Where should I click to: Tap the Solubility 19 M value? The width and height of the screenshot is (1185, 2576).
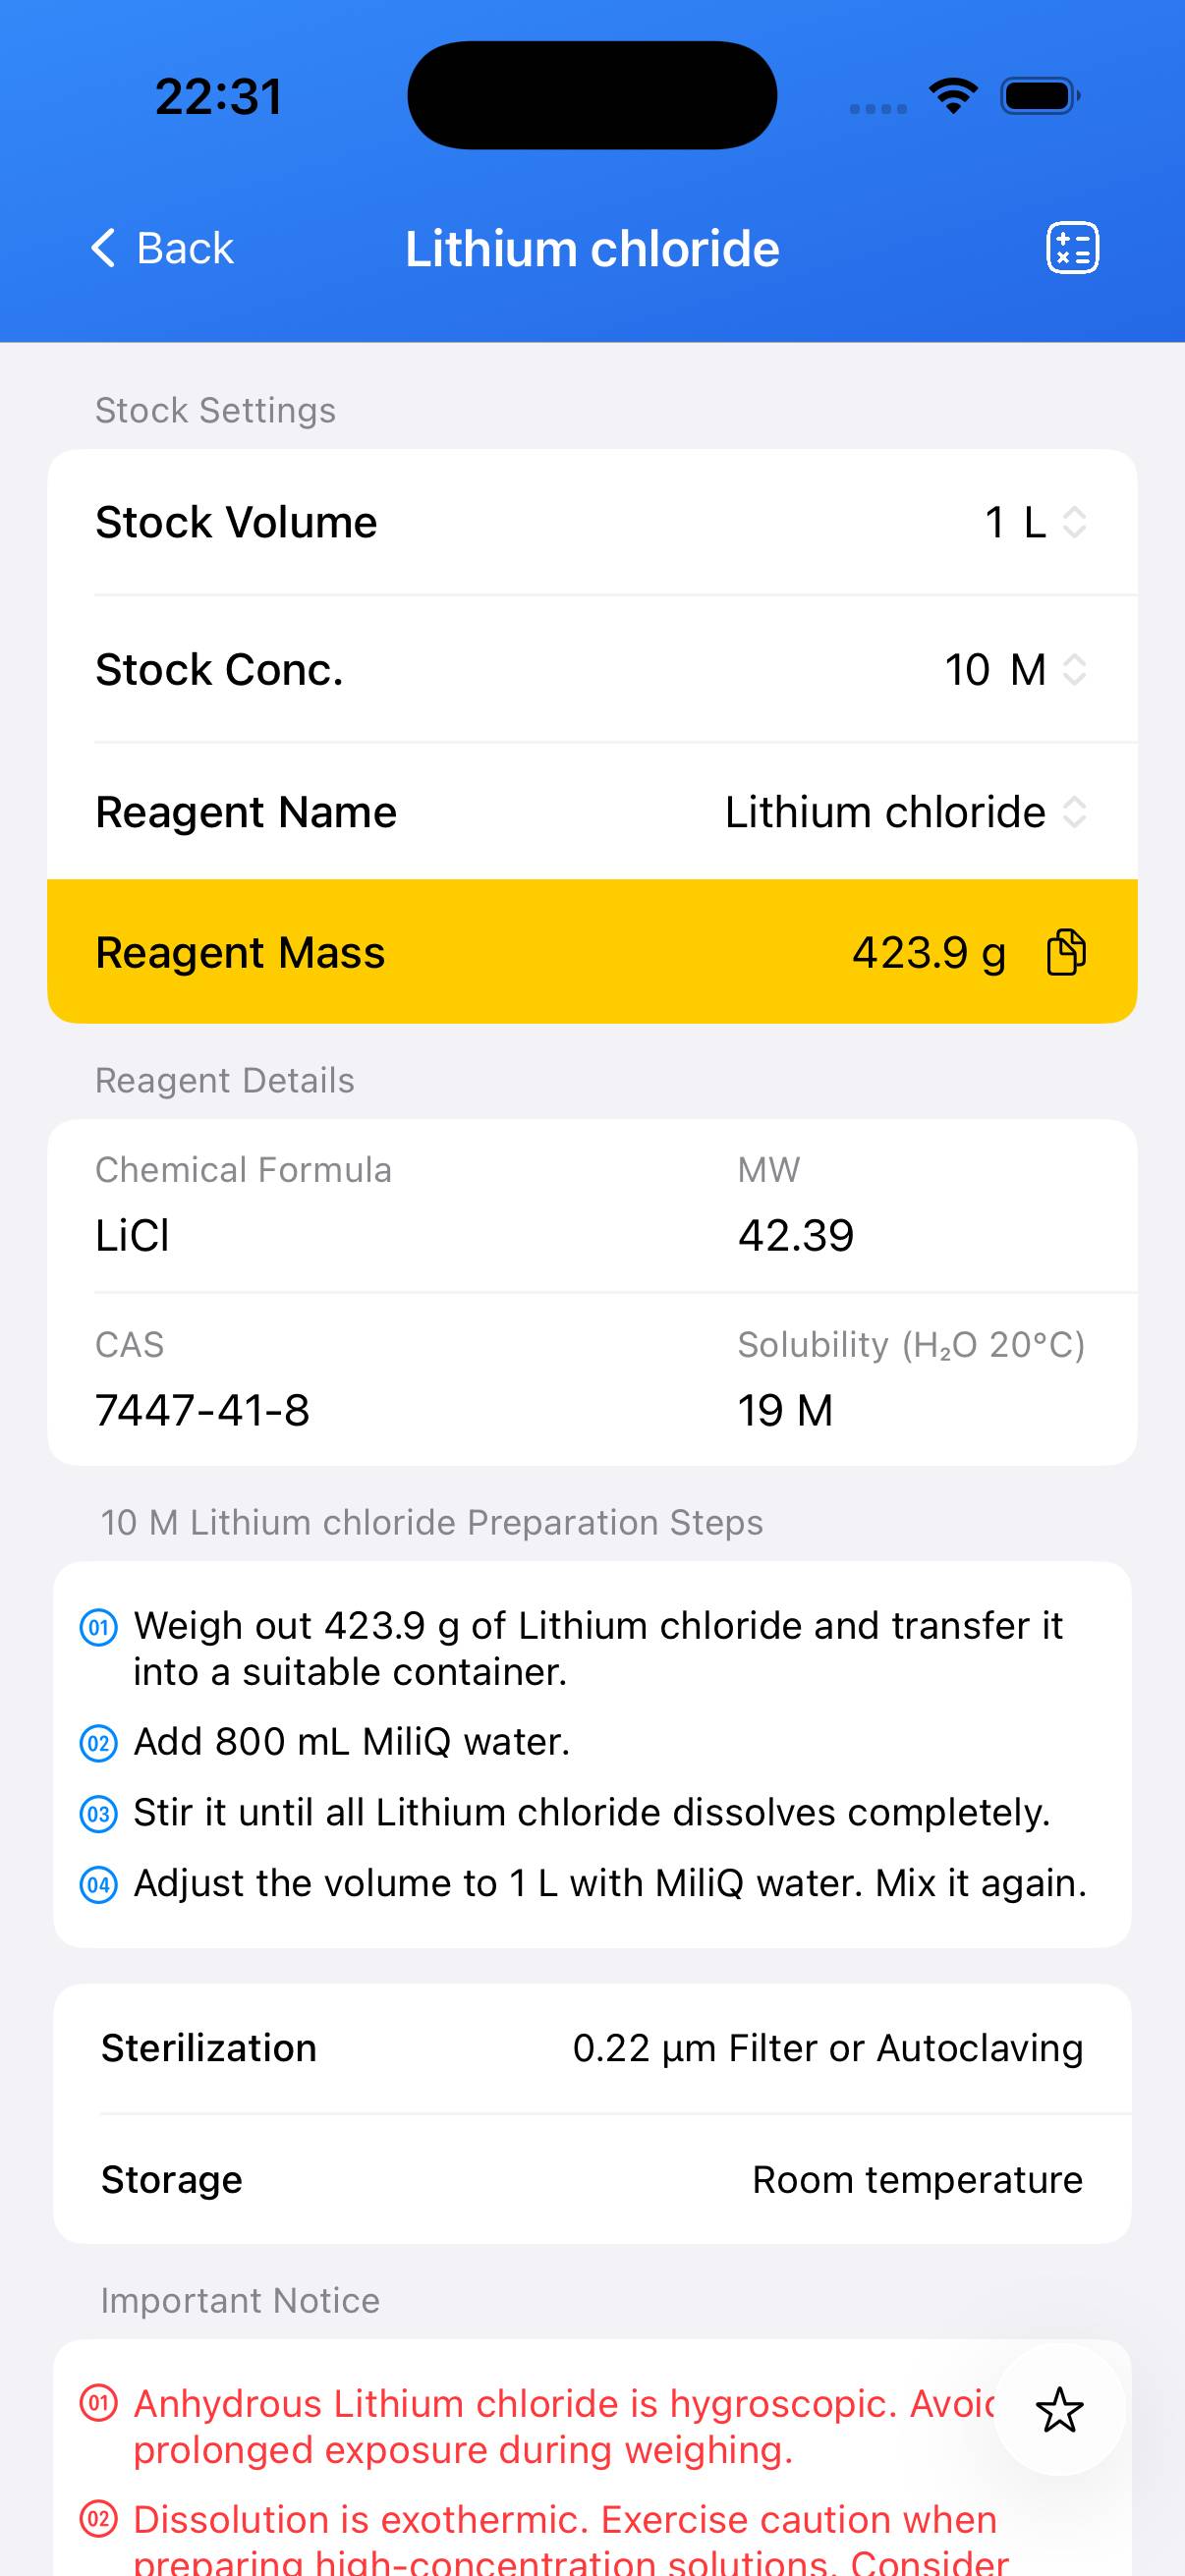(x=785, y=1410)
